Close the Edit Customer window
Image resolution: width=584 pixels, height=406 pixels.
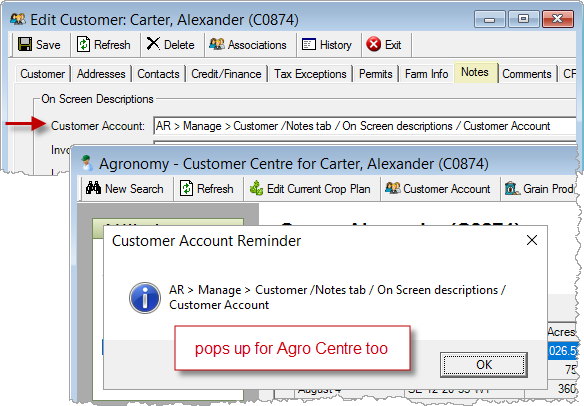pyautogui.click(x=558, y=19)
